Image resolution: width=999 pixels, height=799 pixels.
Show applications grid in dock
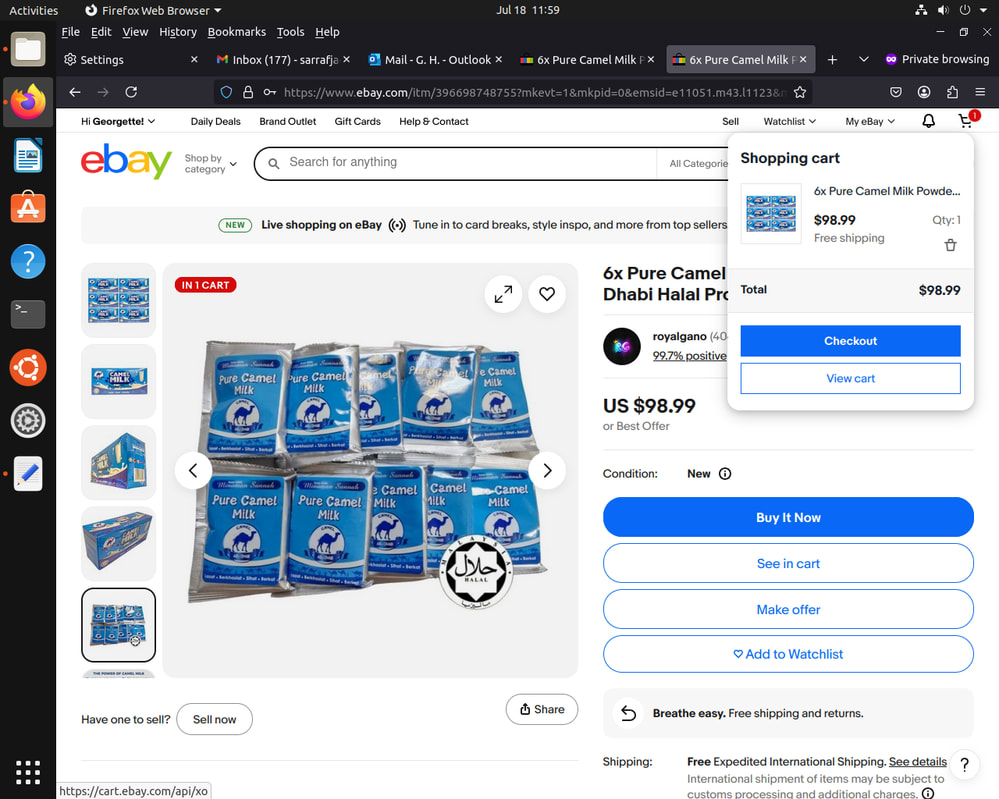pos(28,772)
